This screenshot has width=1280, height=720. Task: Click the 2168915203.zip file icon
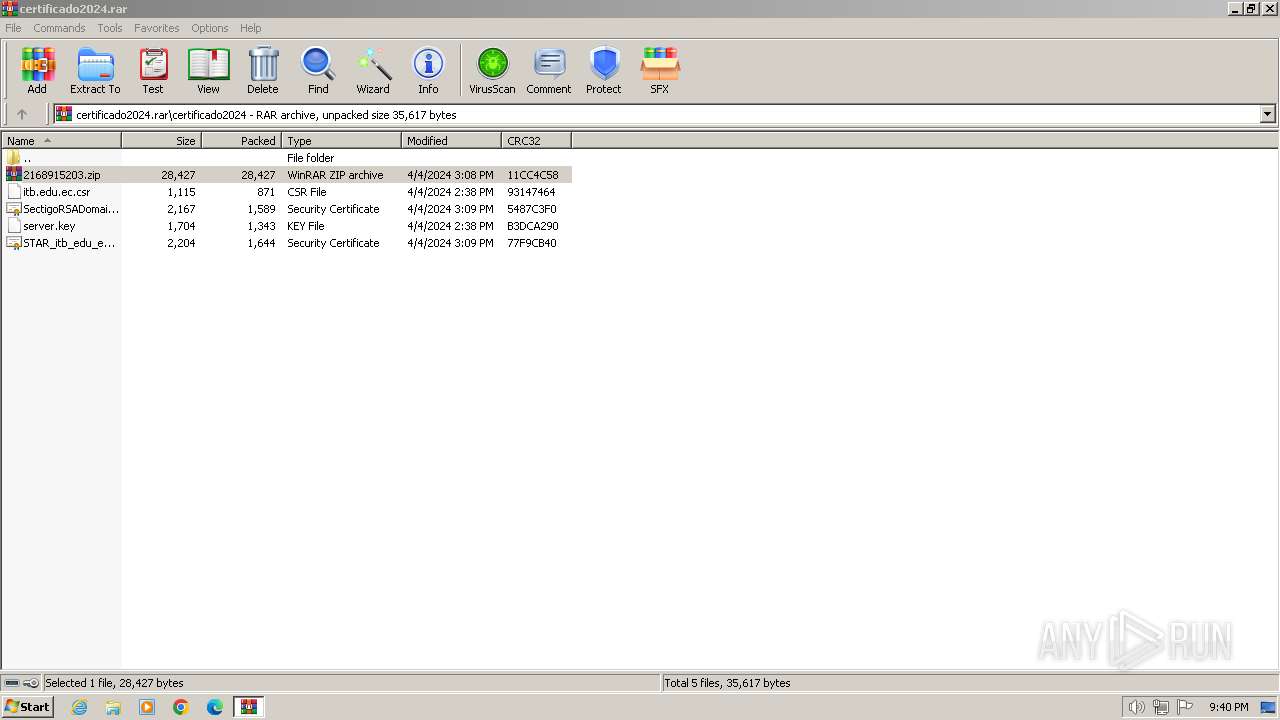(13, 175)
